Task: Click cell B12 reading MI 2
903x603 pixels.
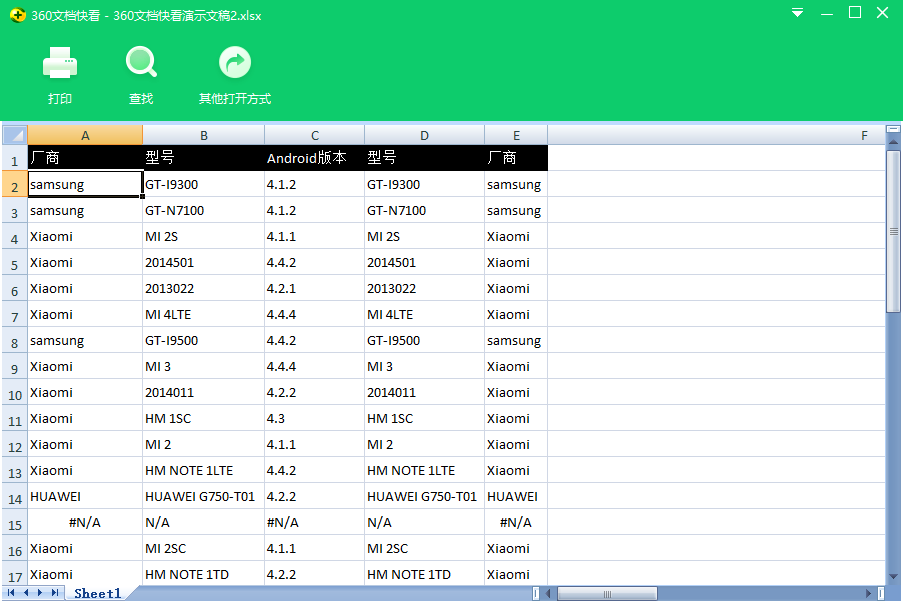Action: 203,444
